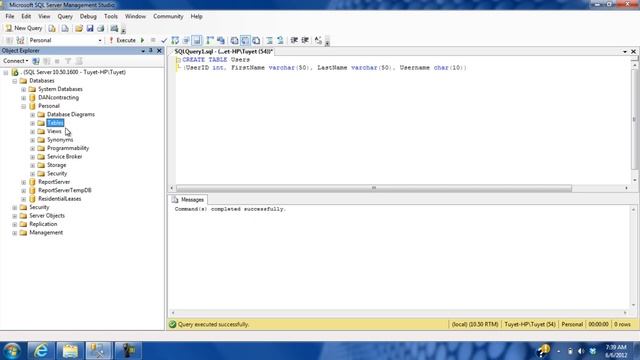Open the available databases dropdown showing Personal
The image size is (640, 360).
click(x=65, y=40)
